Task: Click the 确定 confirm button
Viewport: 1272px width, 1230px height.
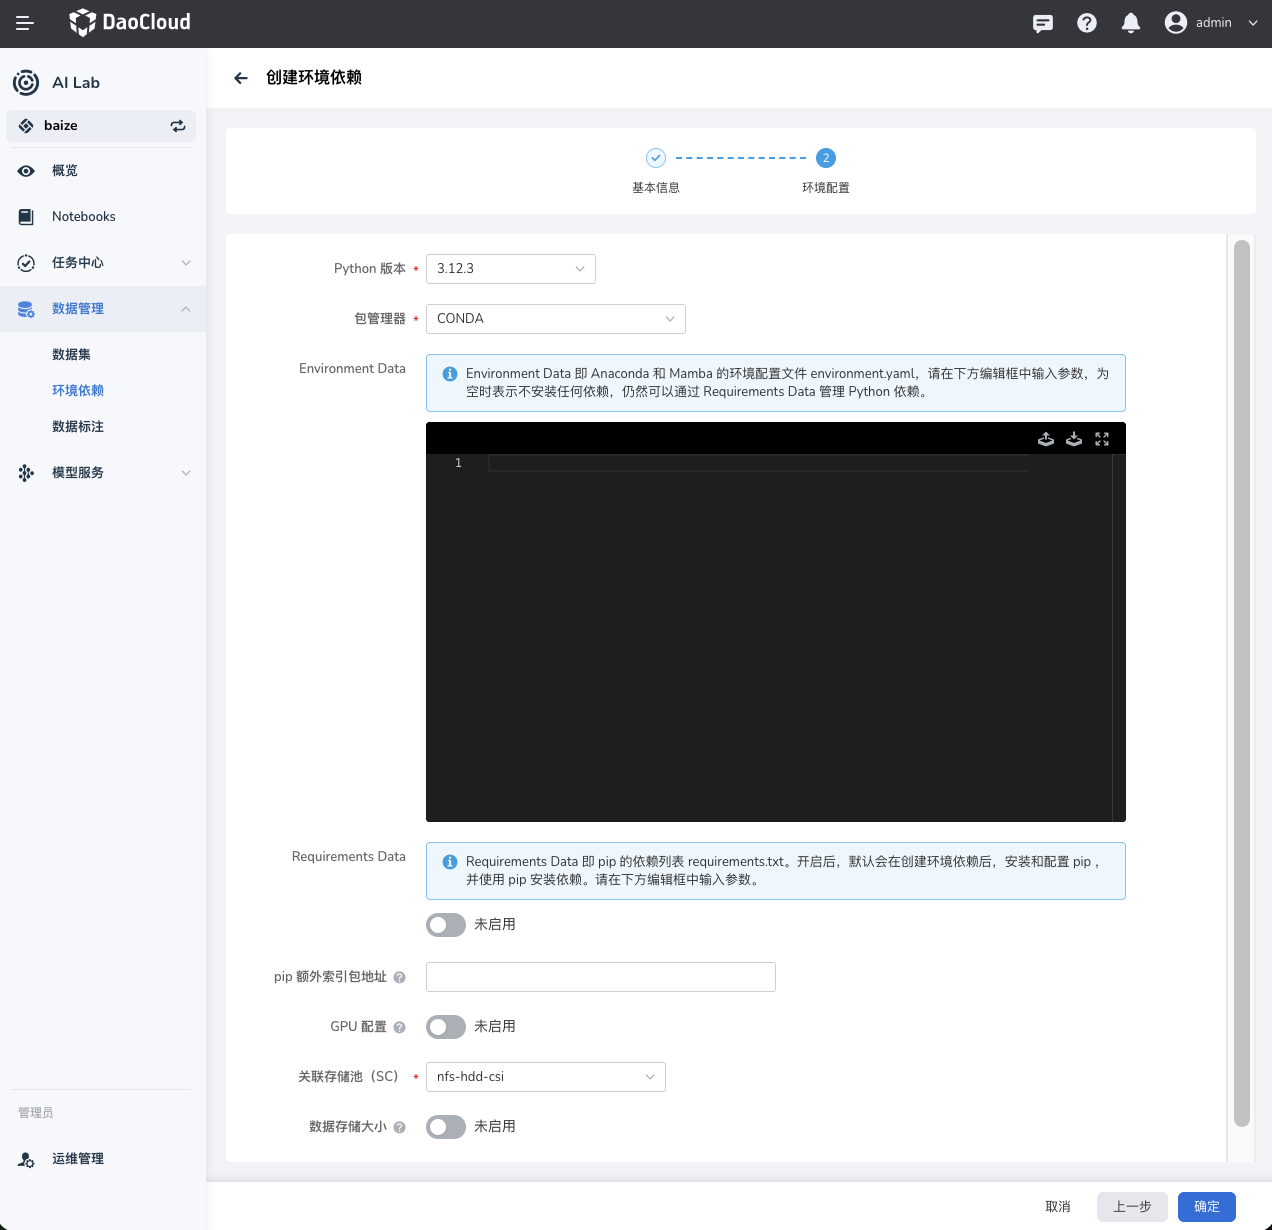Action: coord(1206,1207)
